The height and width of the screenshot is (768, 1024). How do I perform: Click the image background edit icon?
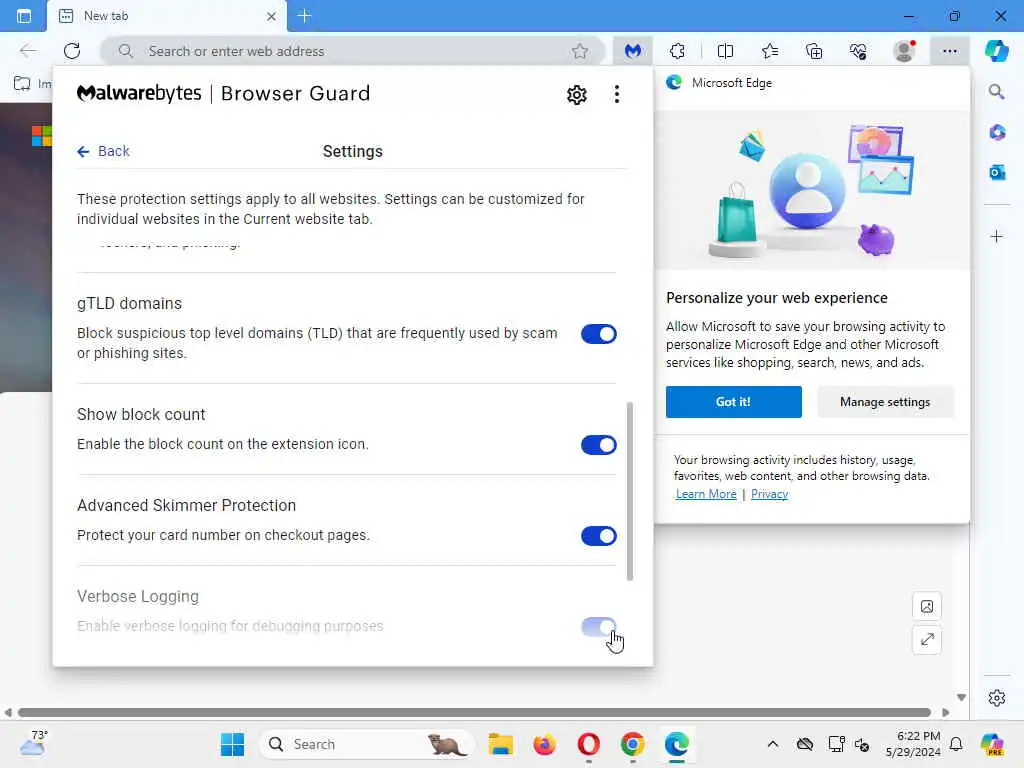(927, 607)
